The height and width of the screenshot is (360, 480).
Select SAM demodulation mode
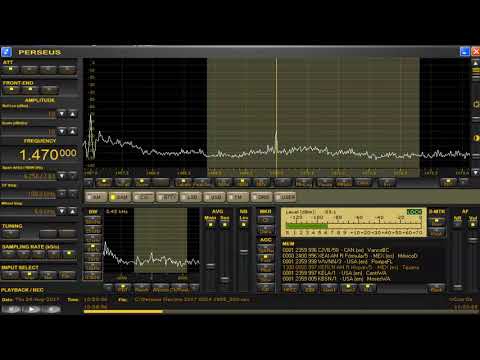click(120, 197)
